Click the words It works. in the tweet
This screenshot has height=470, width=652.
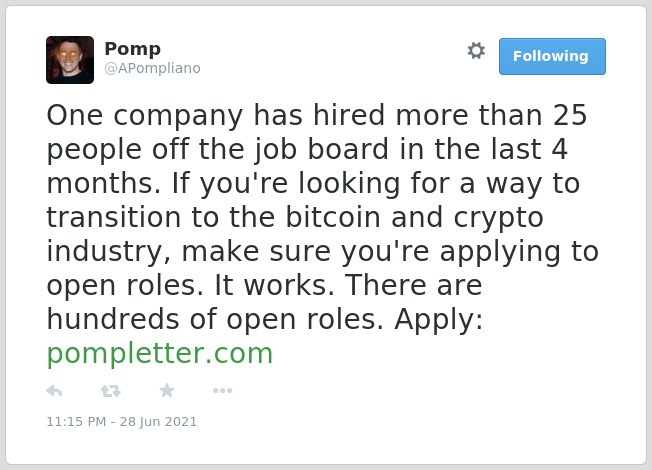[274, 285]
